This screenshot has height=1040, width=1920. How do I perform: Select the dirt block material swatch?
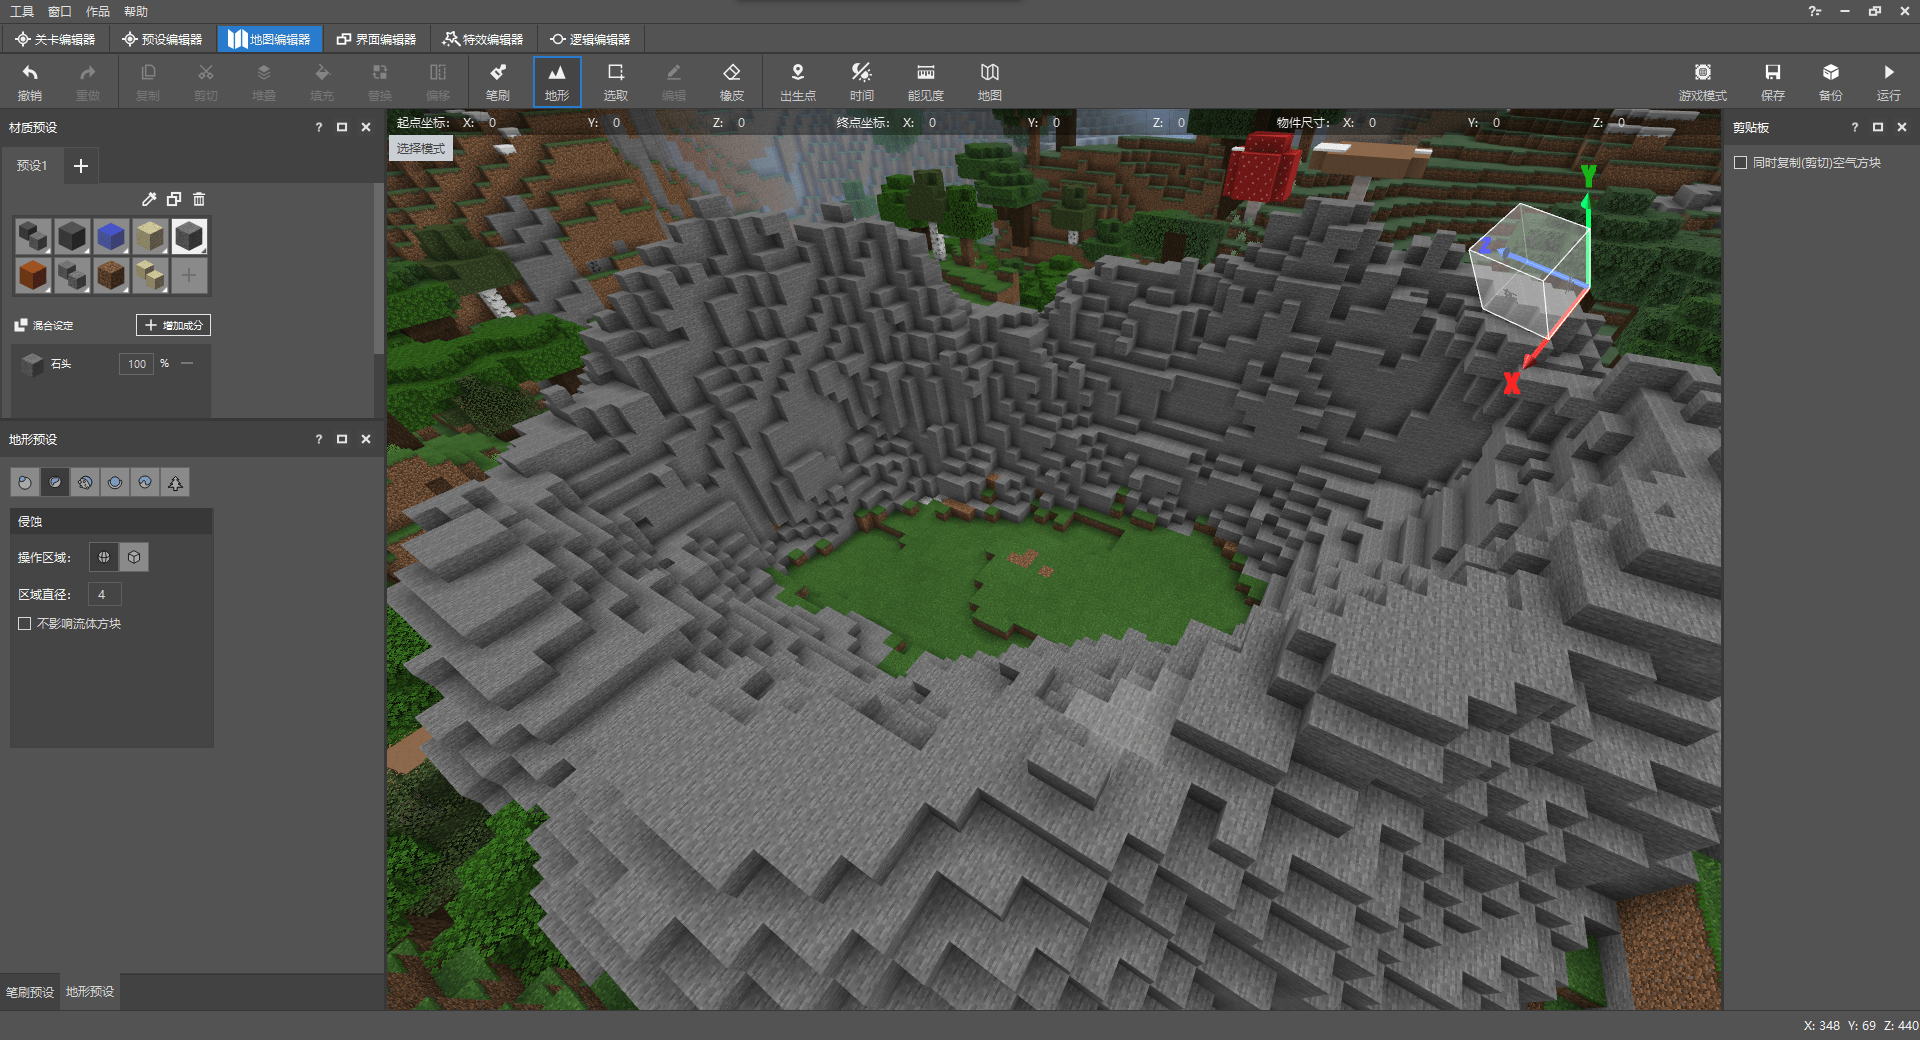(111, 275)
